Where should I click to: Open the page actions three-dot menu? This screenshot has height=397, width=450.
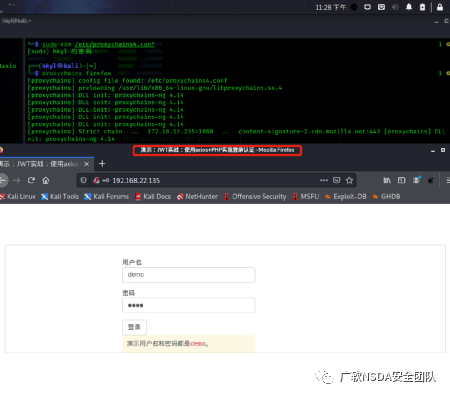[324, 180]
